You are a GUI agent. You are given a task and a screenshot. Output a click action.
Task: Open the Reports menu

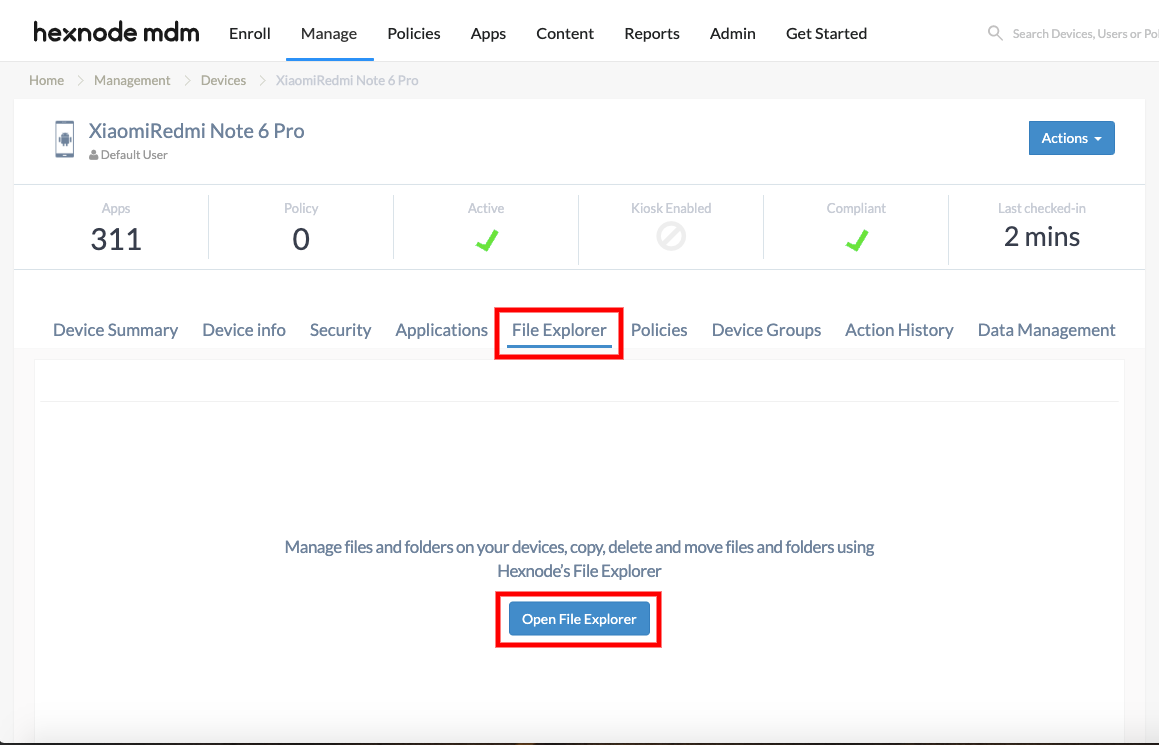(x=652, y=33)
